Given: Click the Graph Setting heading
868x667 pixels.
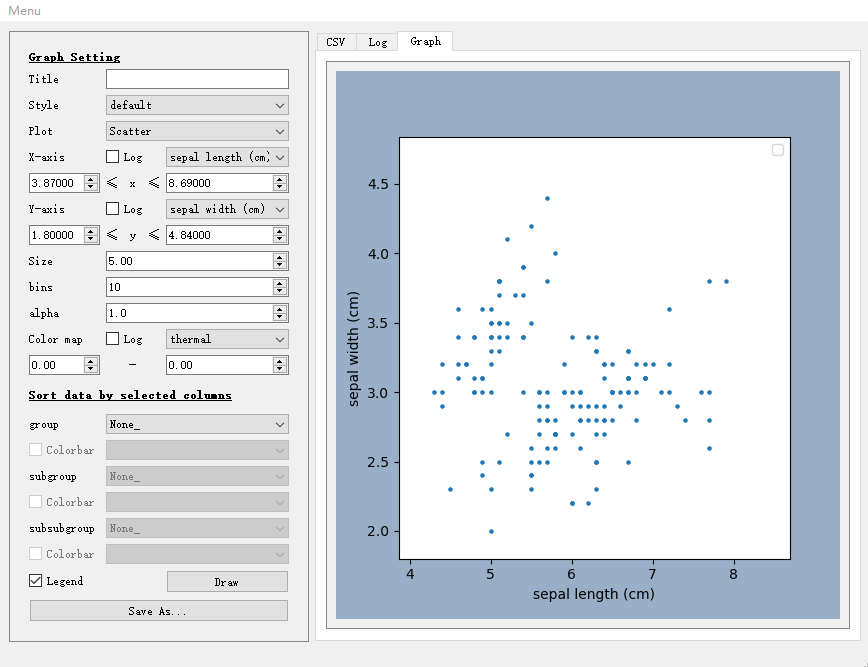Looking at the screenshot, I should tap(74, 57).
